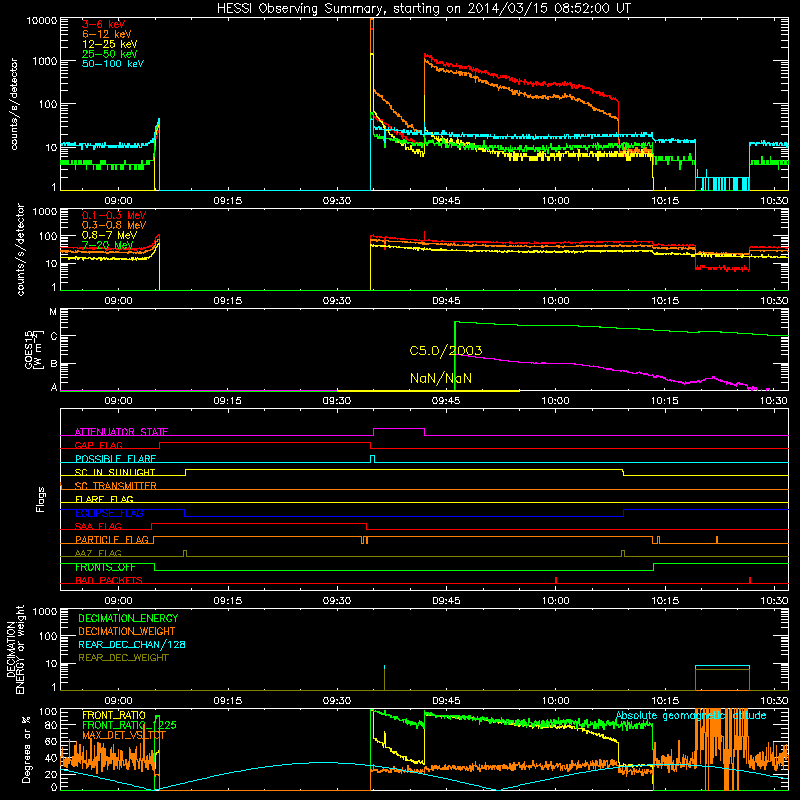Click the FRONT_RATIO legend label
This screenshot has width=800, height=800.
coord(114,715)
